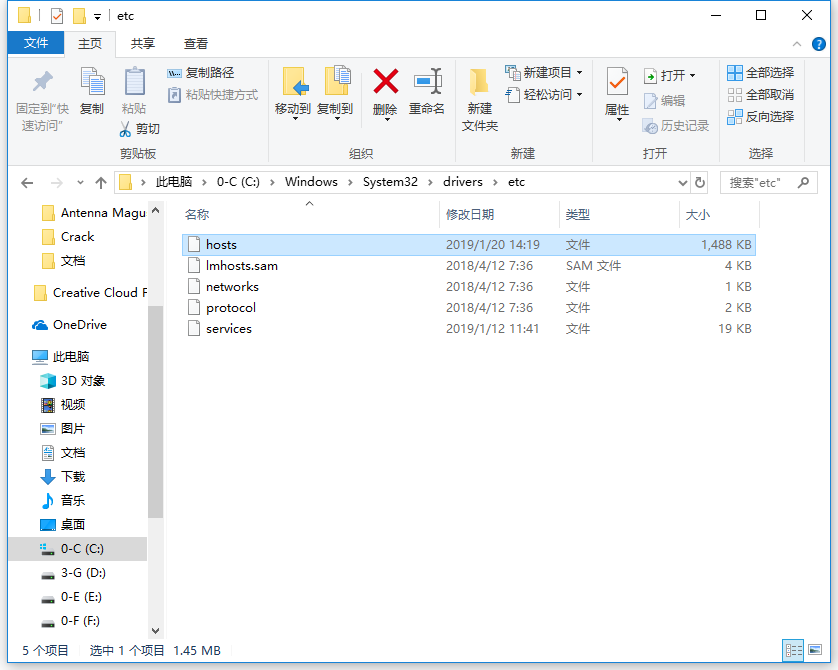Switch to large icons view layout icon
The height and width of the screenshot is (670, 838).
[815, 650]
